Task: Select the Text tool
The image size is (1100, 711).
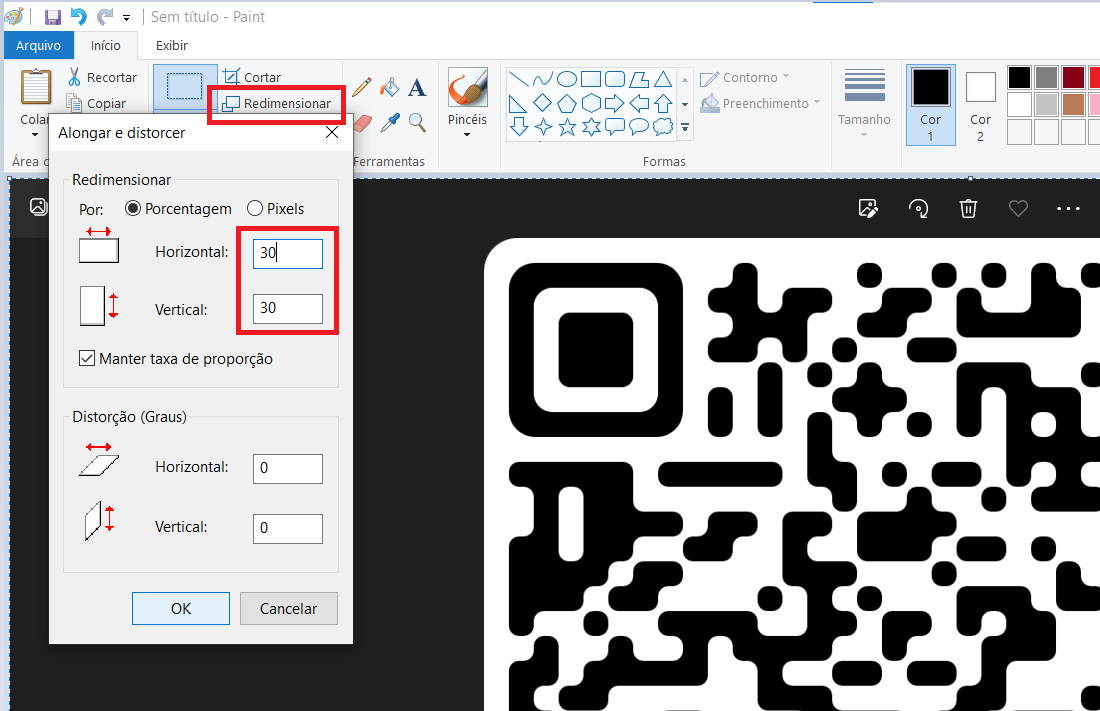Action: point(417,88)
